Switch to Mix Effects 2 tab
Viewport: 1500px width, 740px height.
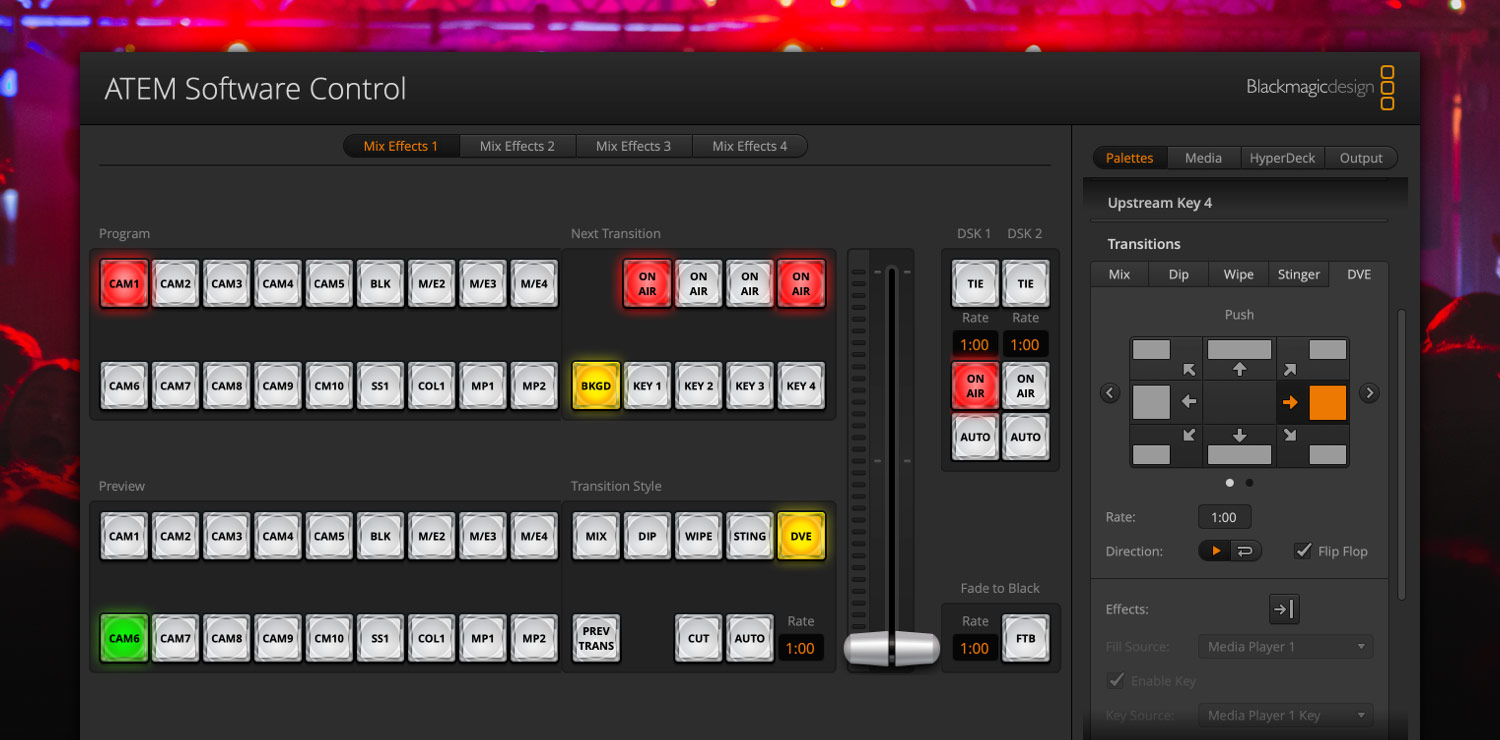coord(517,146)
